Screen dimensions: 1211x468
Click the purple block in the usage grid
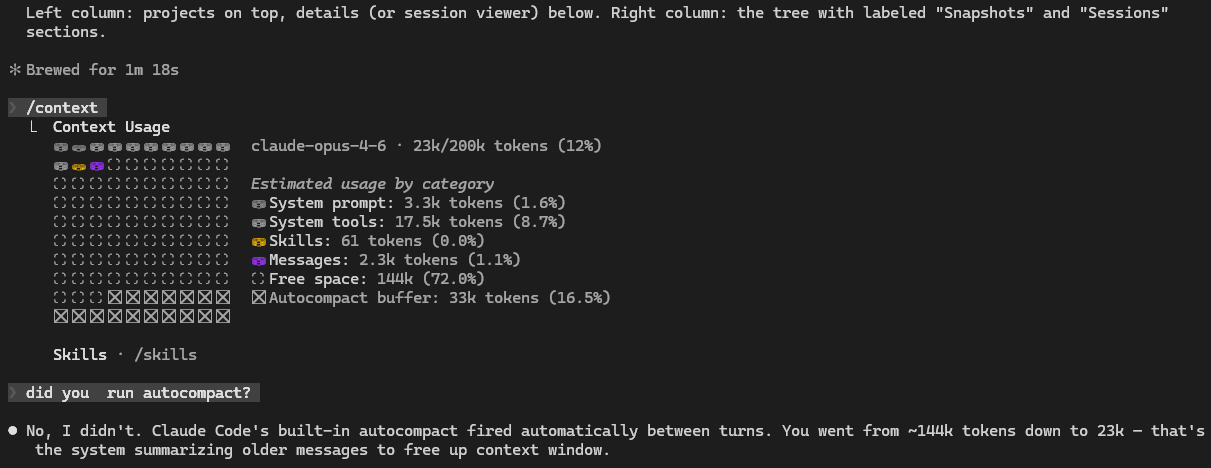(x=96, y=165)
